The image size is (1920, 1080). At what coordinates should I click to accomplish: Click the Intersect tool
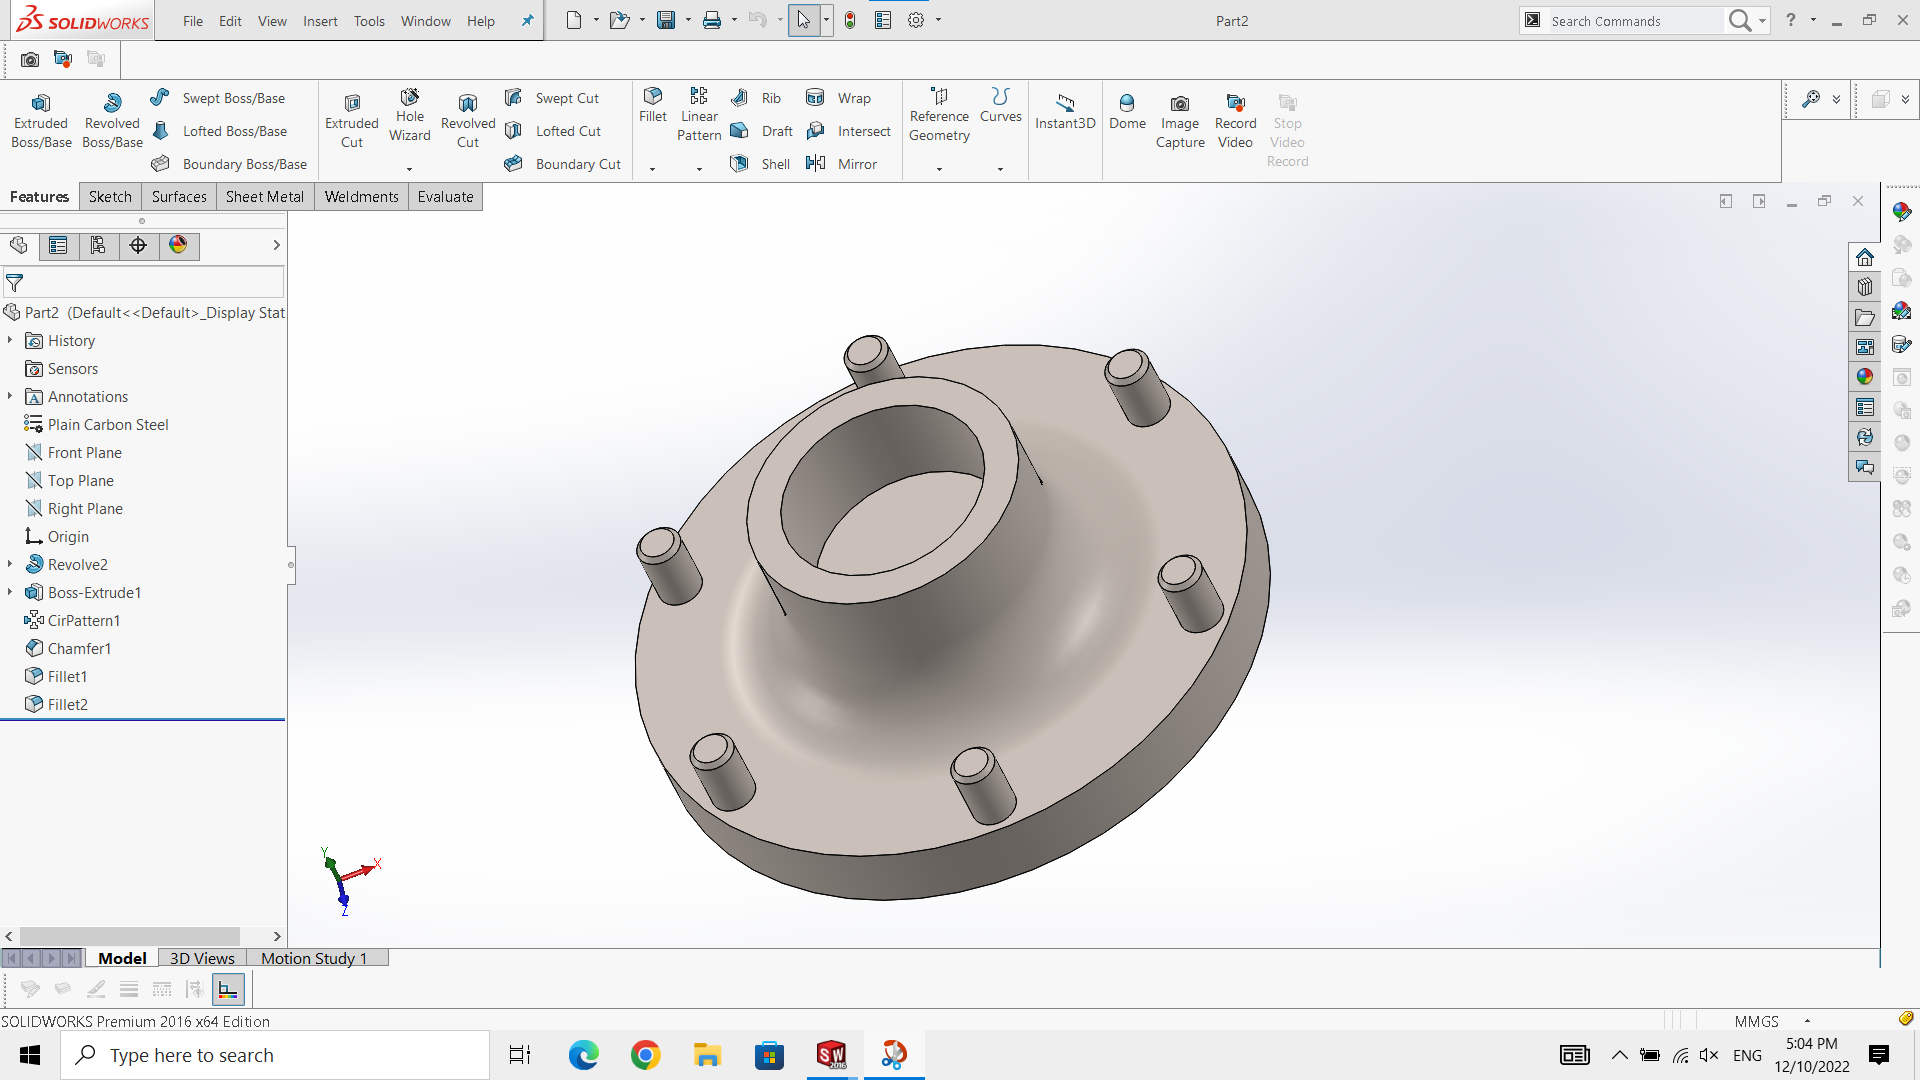[849, 131]
